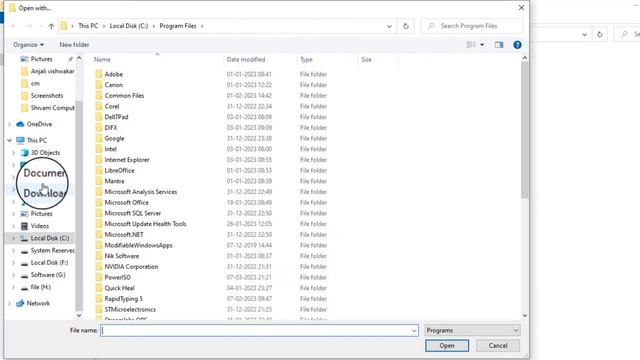Toggle the preview pane icon
The image size is (640, 360).
point(499,45)
